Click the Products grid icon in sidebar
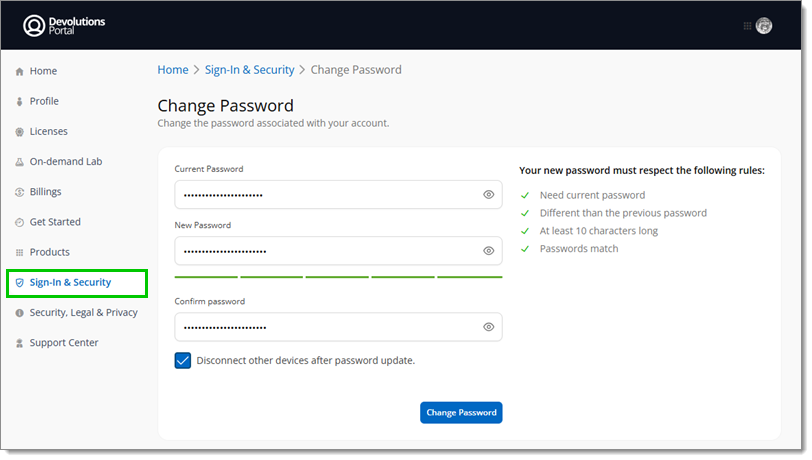This screenshot has height=460, width=812. (x=20, y=252)
